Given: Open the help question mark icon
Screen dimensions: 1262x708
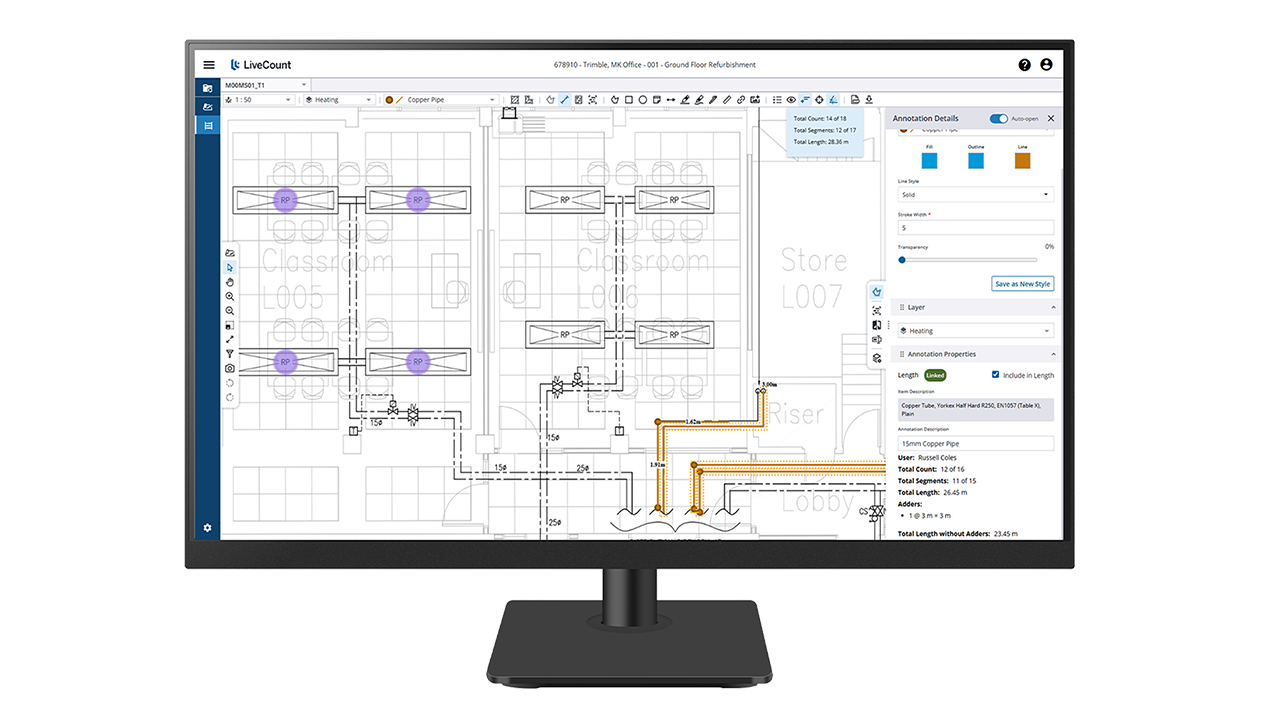Looking at the screenshot, I should pos(1024,65).
